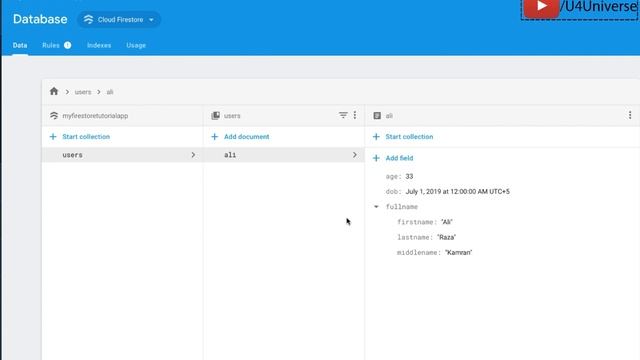Click Start collection under ali document

tap(409, 137)
